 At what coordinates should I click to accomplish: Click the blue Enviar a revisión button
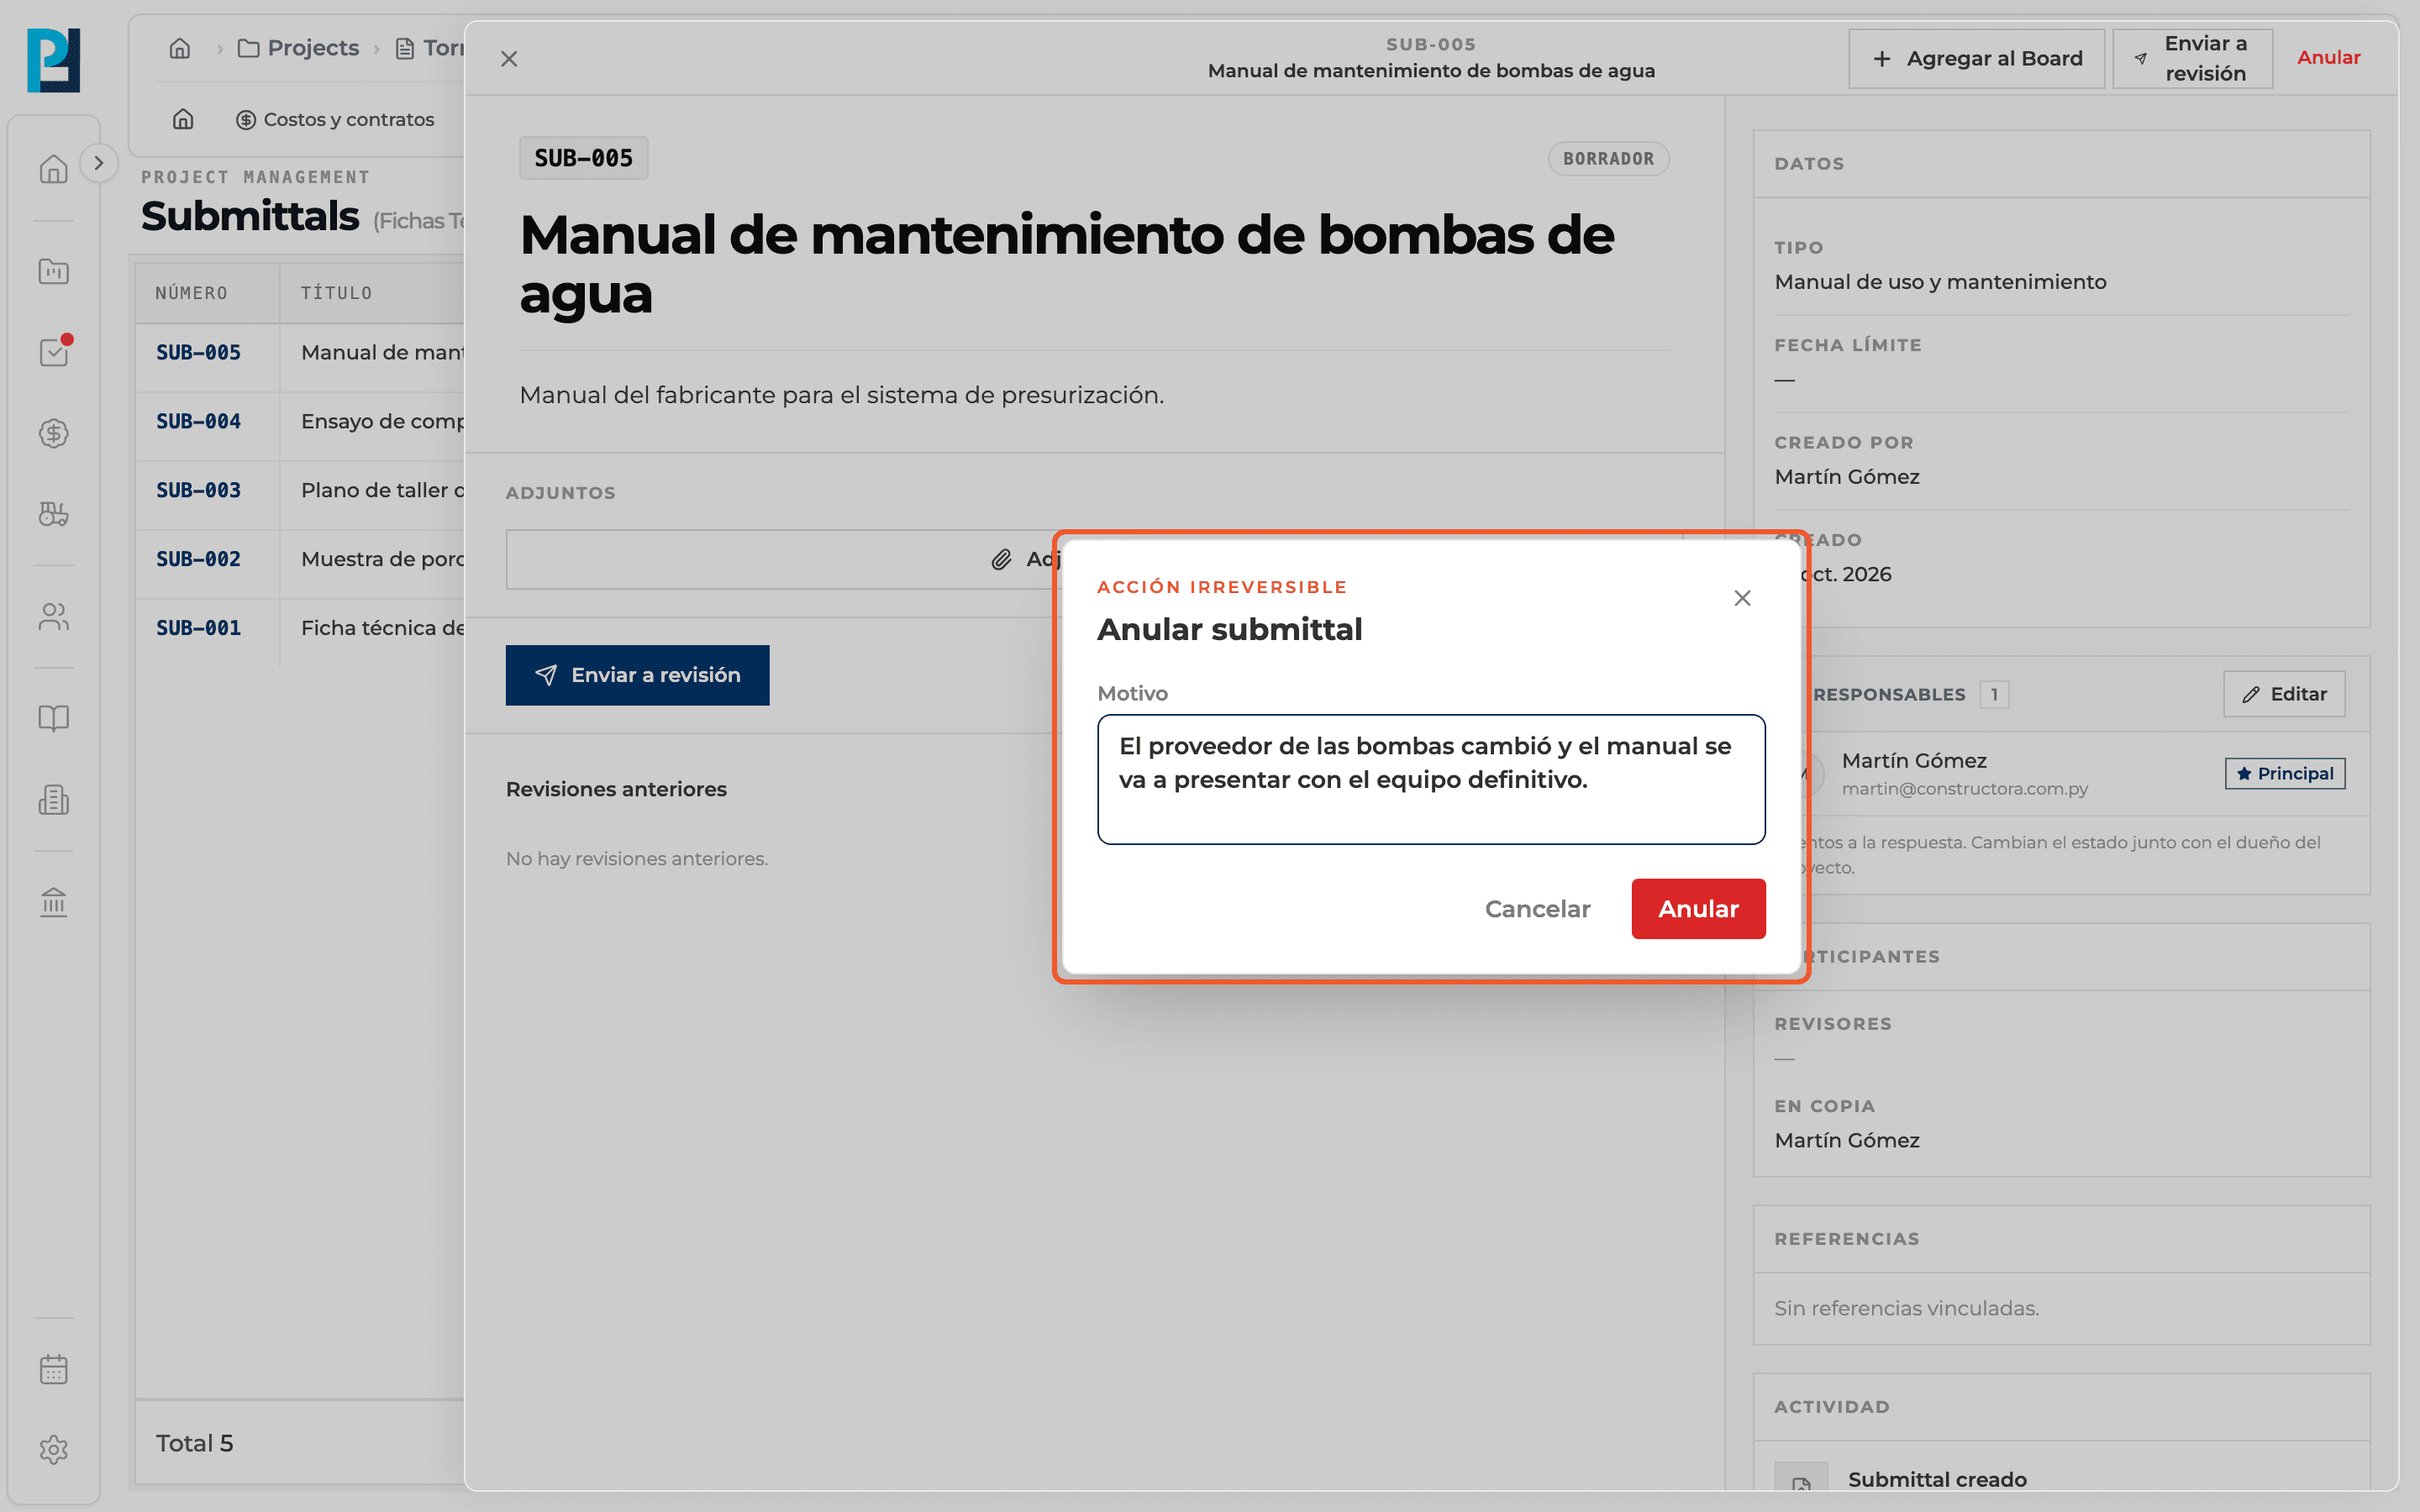[x=637, y=675]
